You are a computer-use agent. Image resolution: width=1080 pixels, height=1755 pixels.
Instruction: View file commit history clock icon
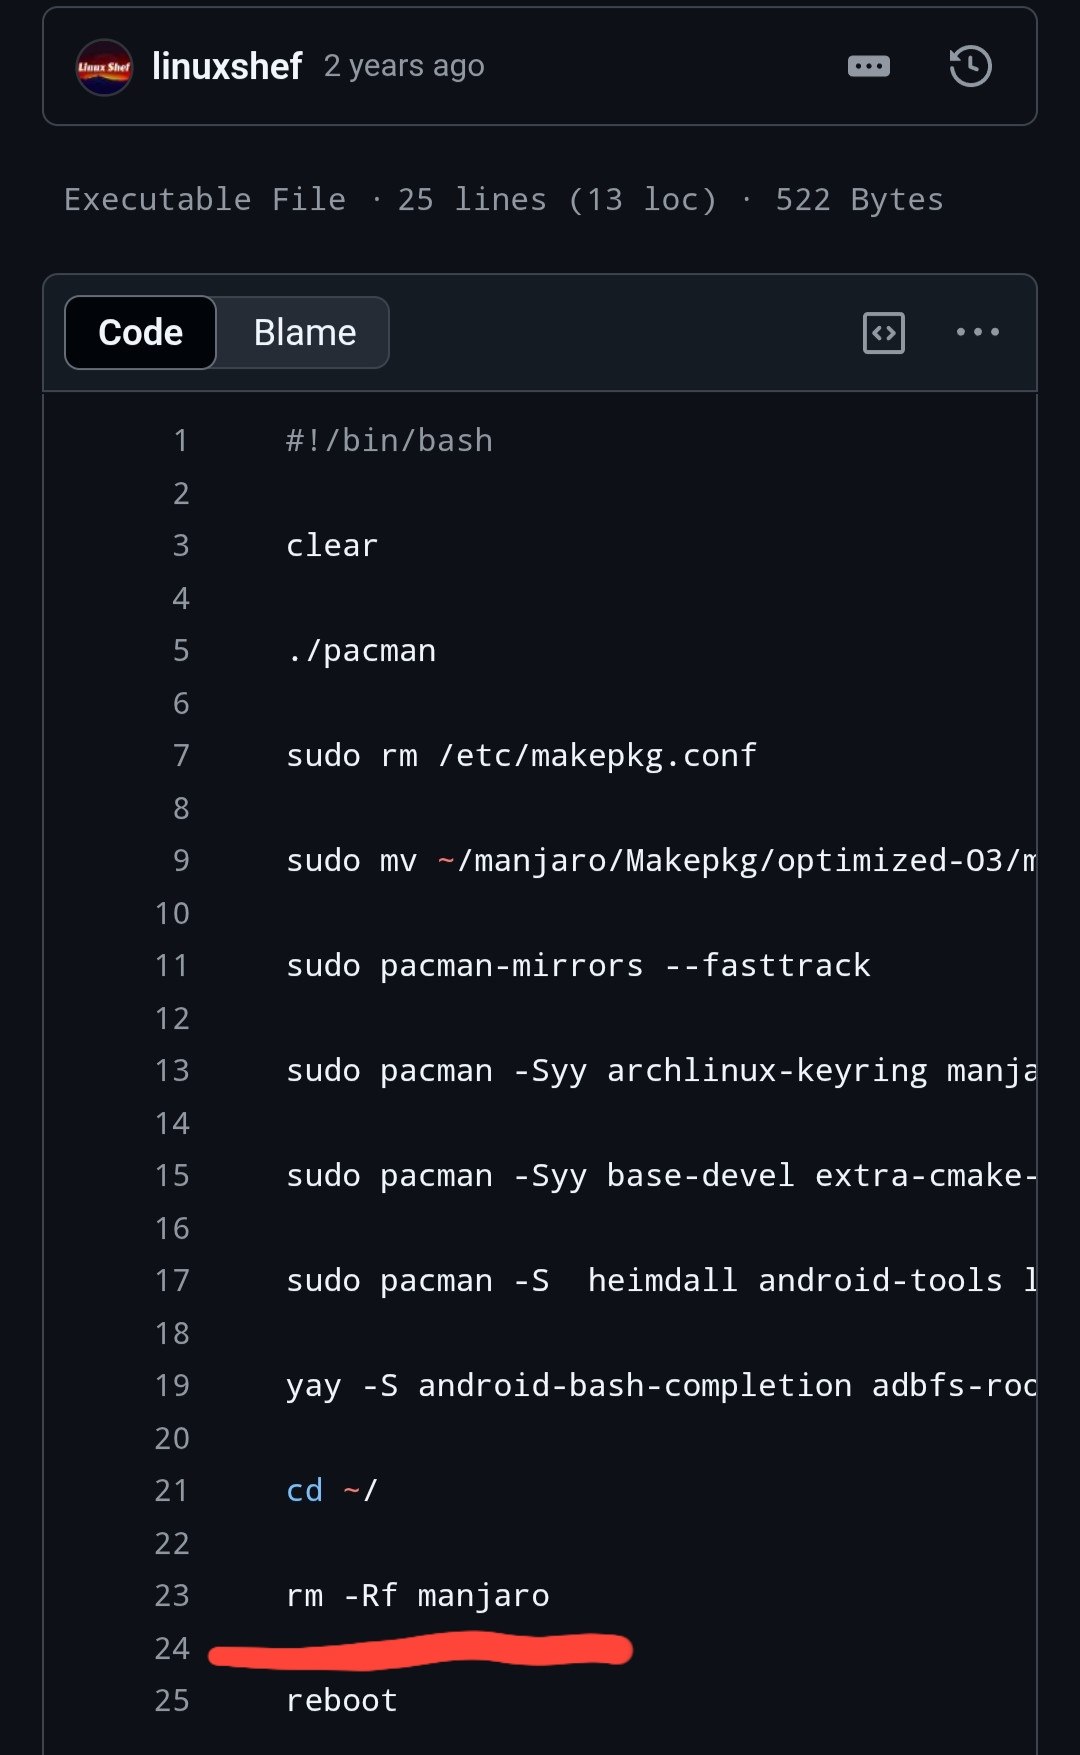pyautogui.click(x=970, y=67)
